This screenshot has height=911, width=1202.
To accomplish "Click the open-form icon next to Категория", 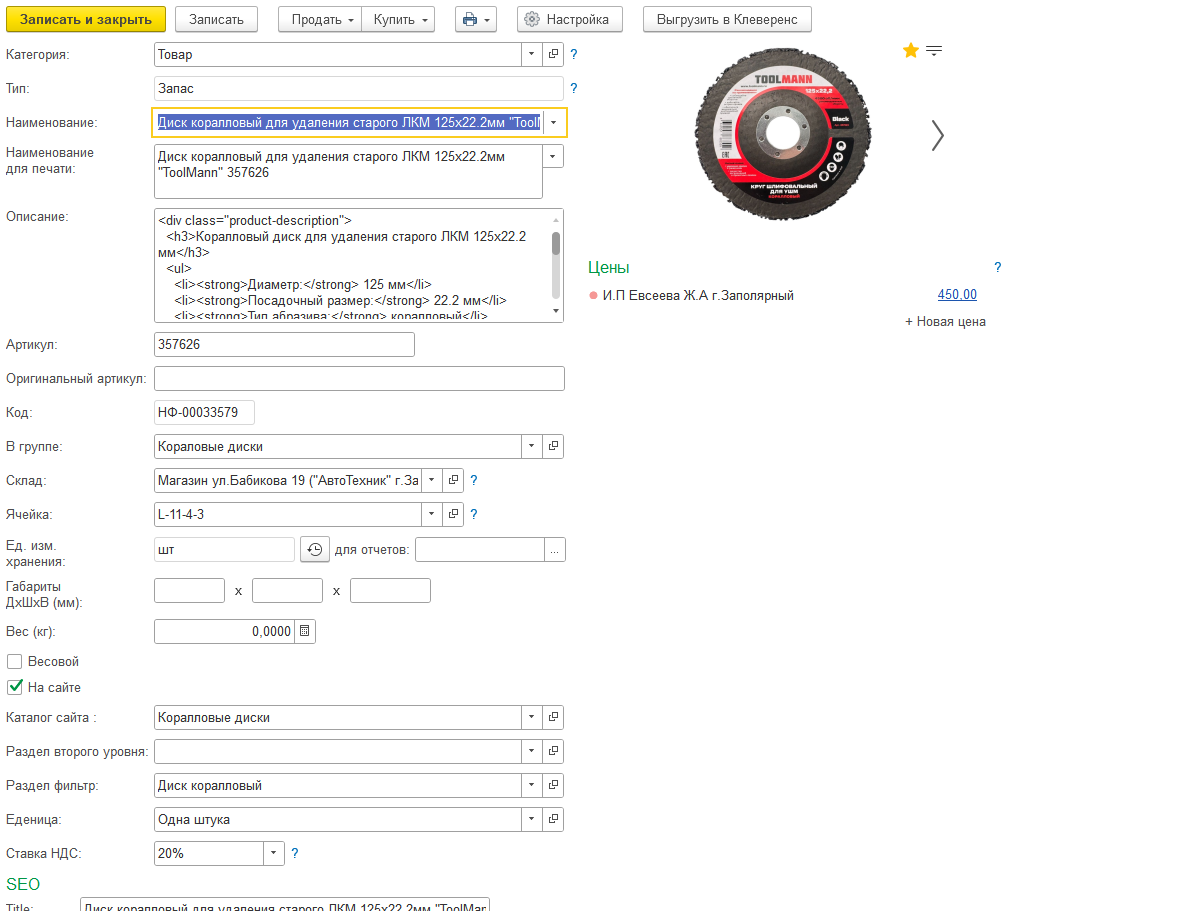I will (x=553, y=54).
